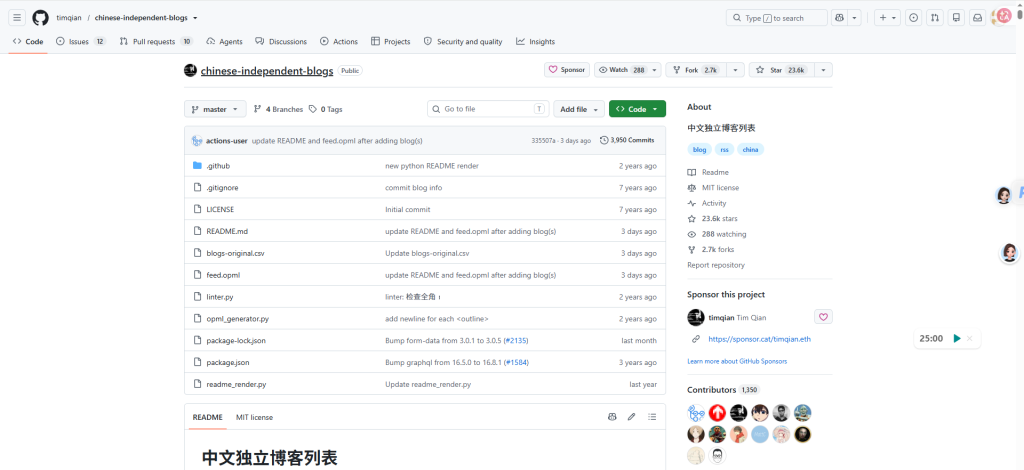Open the notifications inbox icon
The image size is (1024, 470).
[978, 18]
